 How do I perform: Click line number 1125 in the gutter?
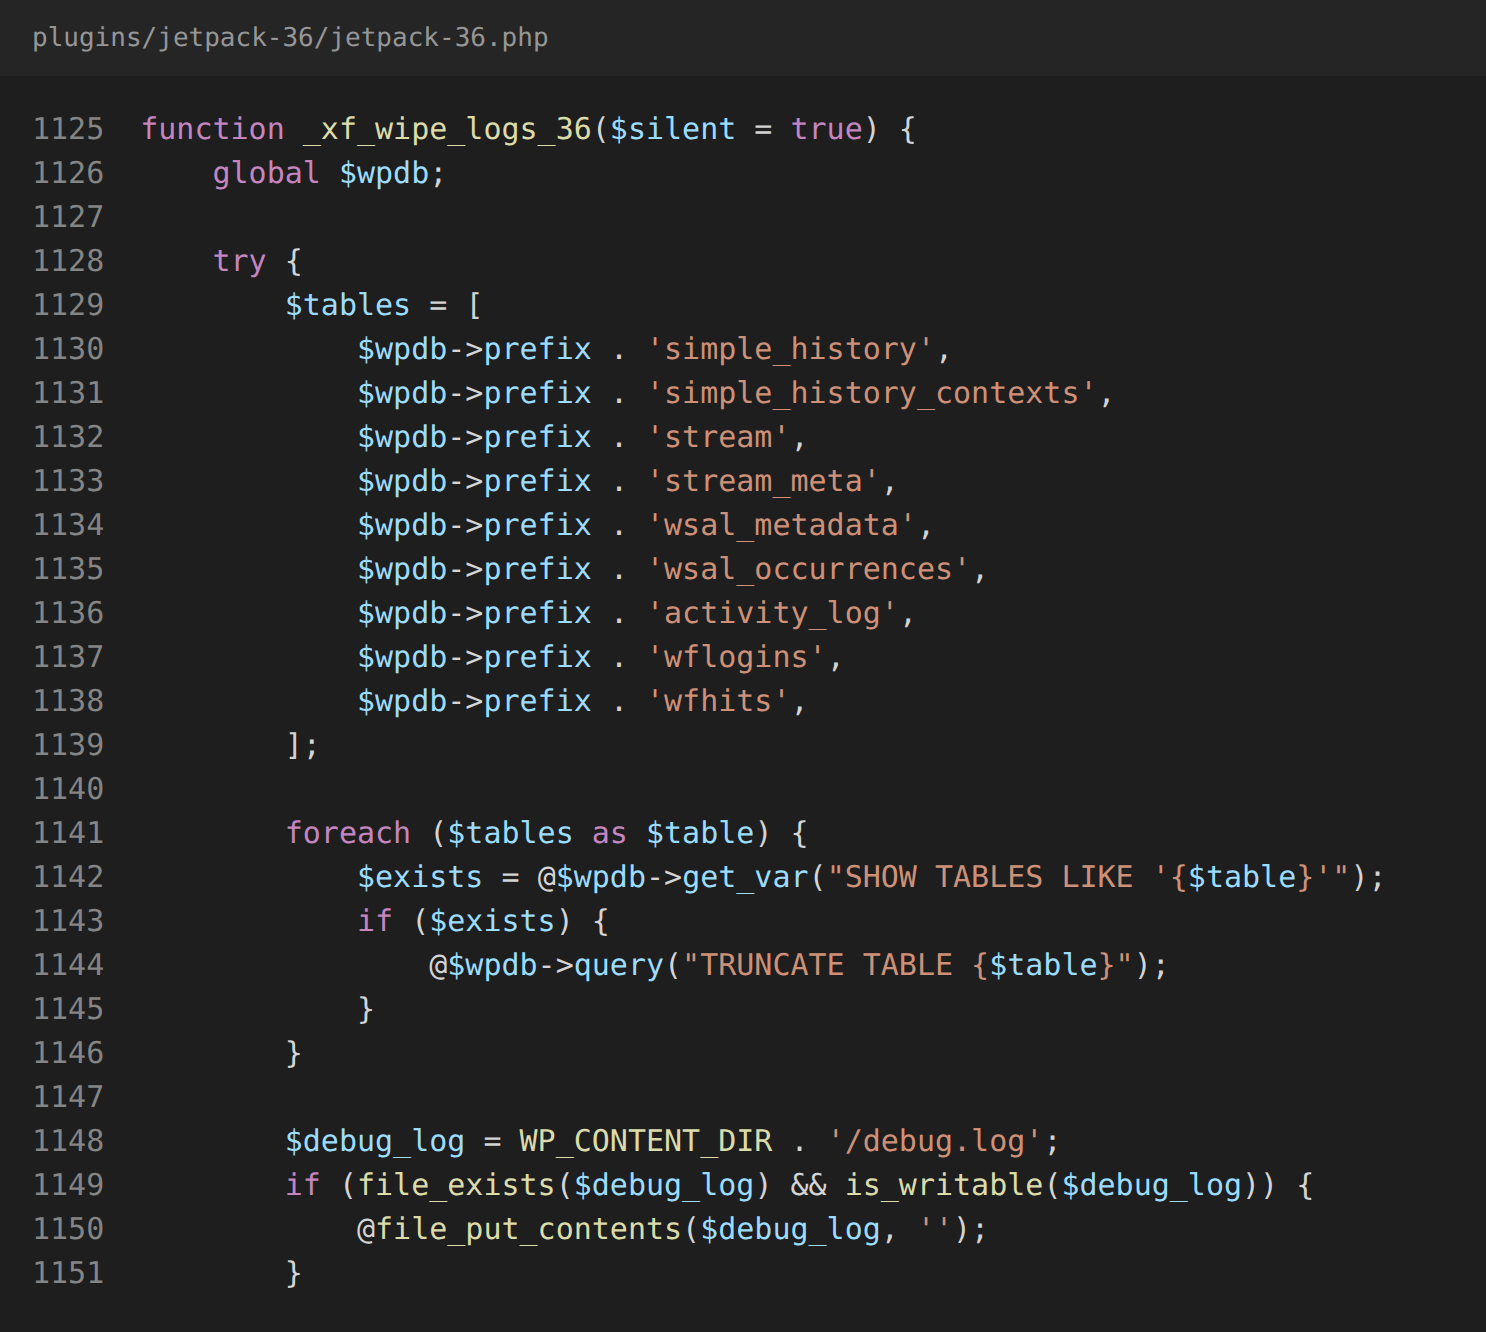(x=68, y=129)
